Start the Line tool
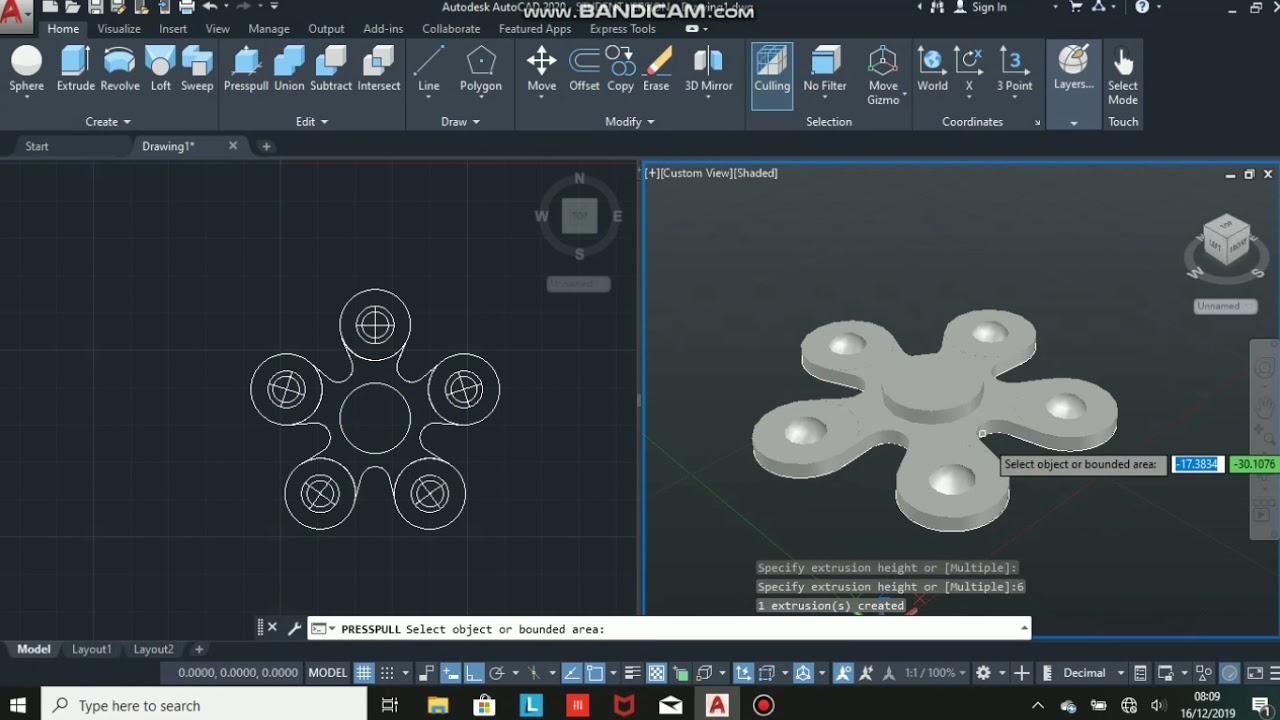Image resolution: width=1280 pixels, height=720 pixels. (x=429, y=70)
